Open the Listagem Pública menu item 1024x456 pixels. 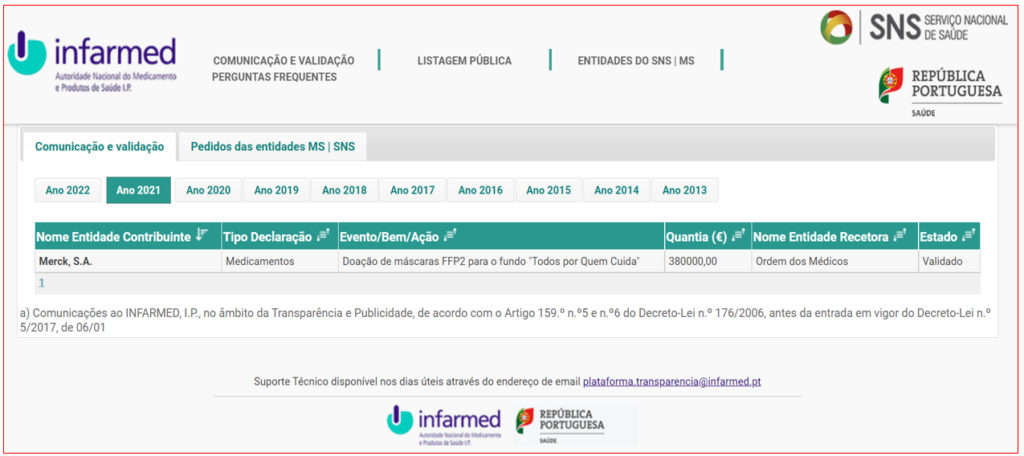464,61
